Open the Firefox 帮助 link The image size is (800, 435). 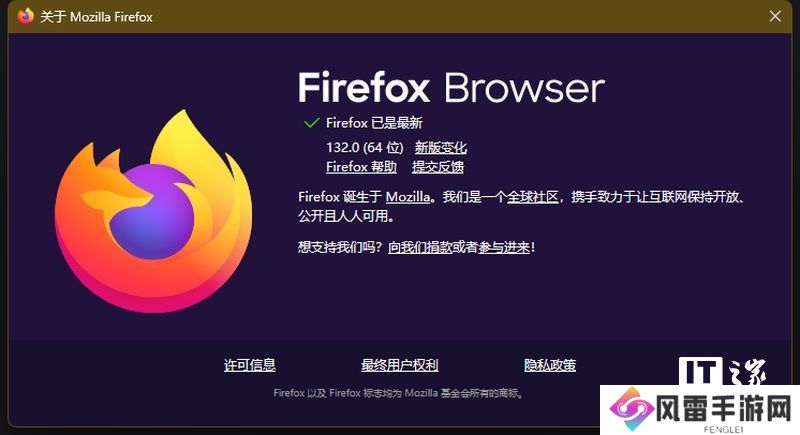pos(361,167)
